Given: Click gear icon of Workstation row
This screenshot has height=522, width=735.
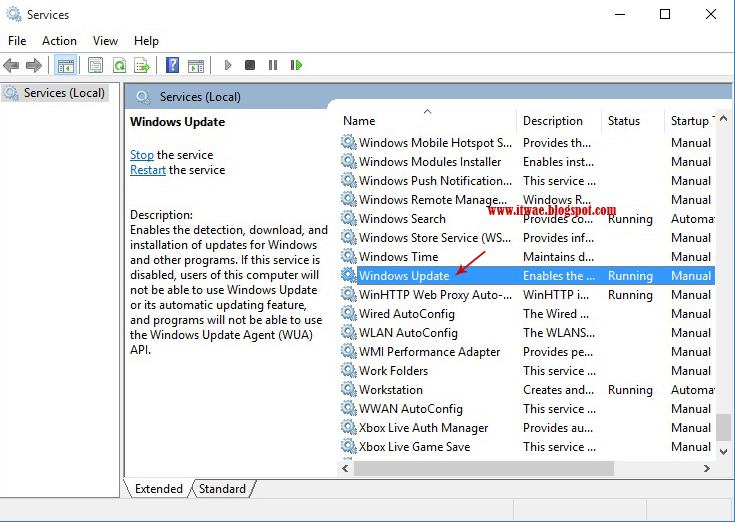Looking at the screenshot, I should click(x=348, y=389).
